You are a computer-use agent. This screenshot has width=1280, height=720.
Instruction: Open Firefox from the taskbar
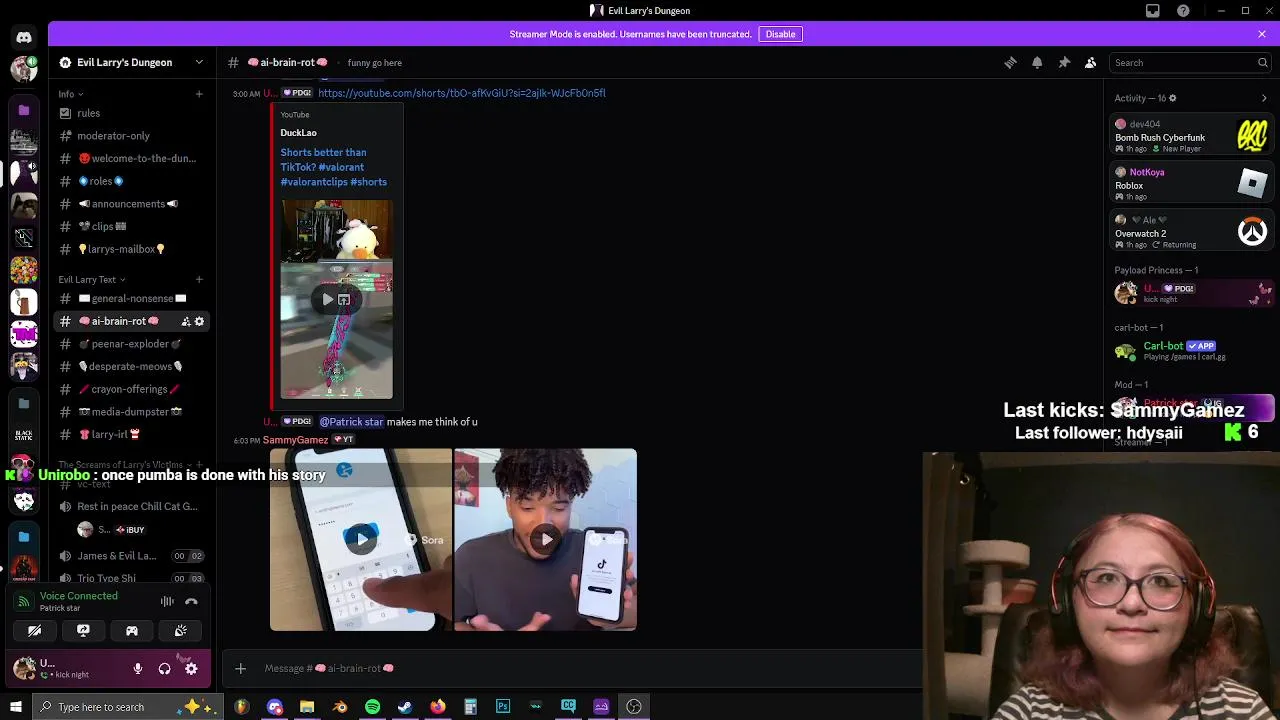coord(438,707)
